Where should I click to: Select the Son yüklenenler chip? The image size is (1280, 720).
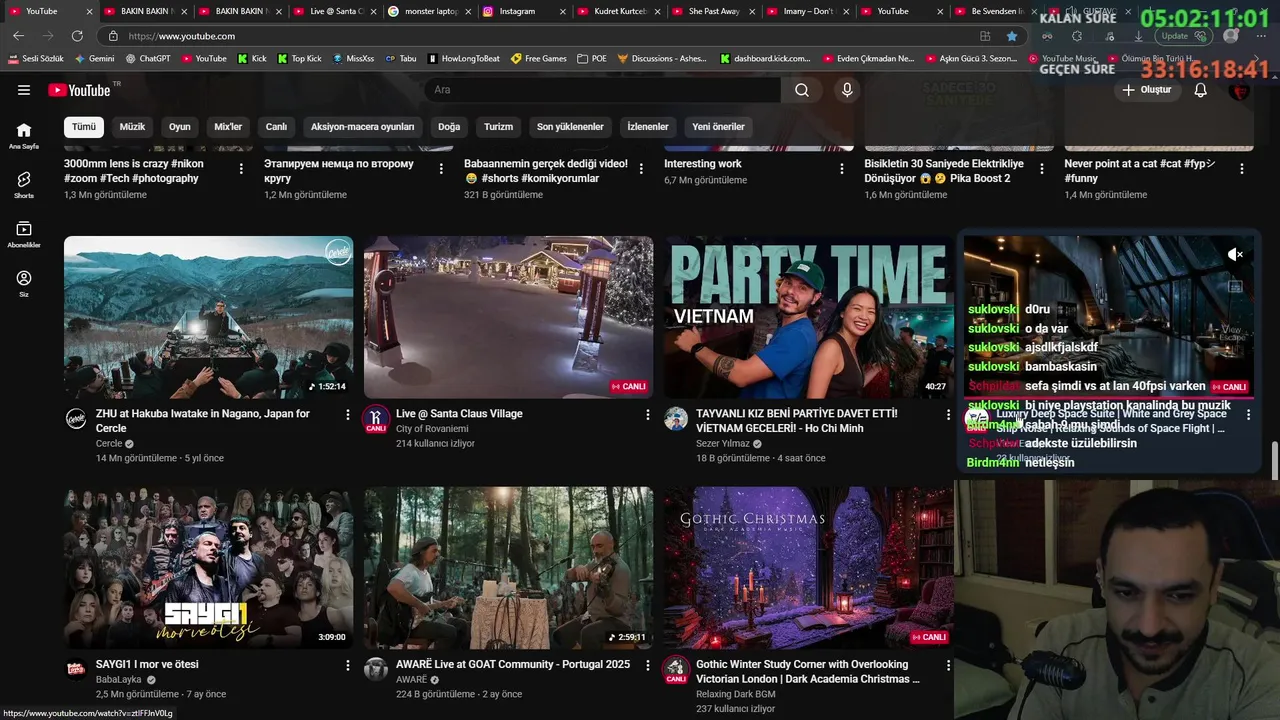click(570, 127)
